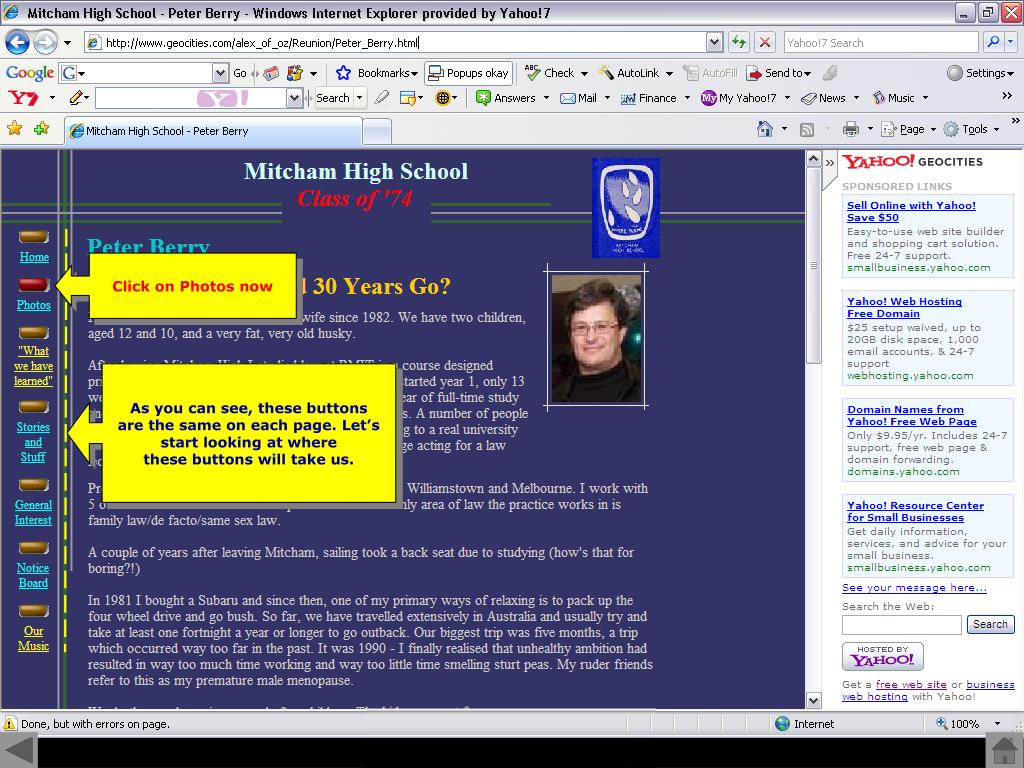Toggle the Popups okay button

pos(468,73)
